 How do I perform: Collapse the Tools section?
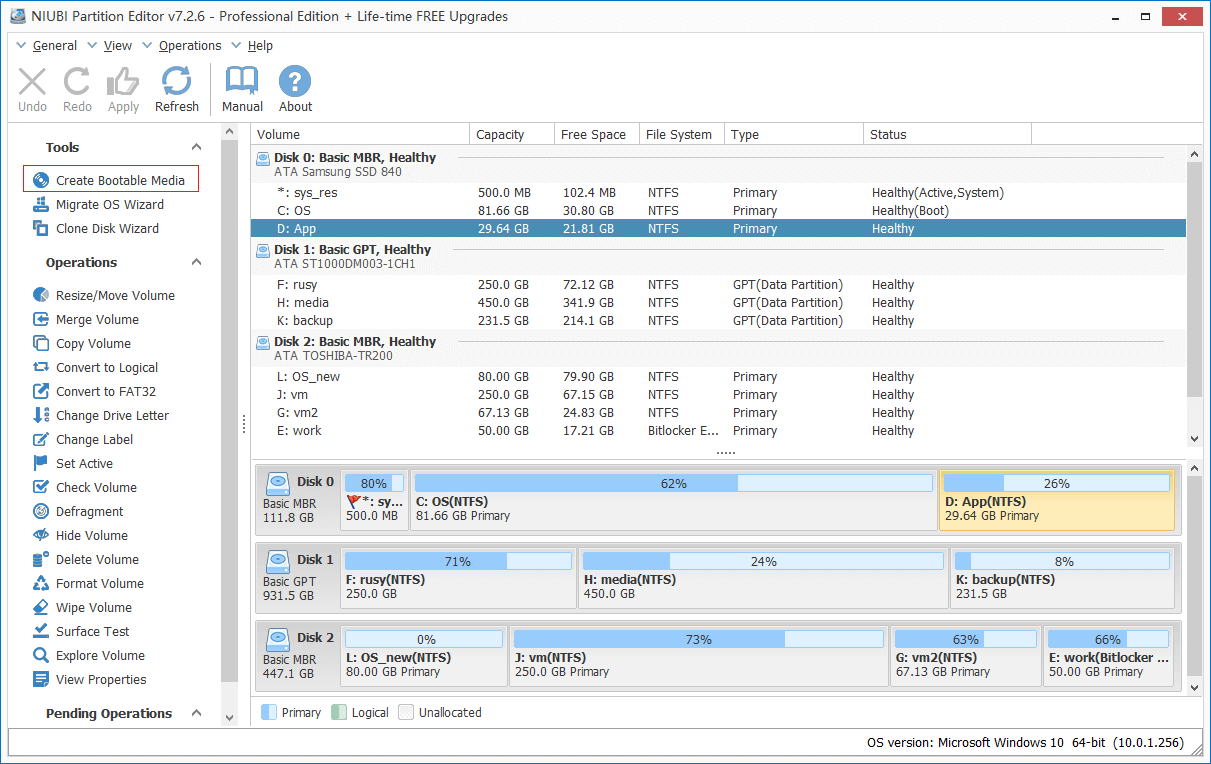click(x=197, y=148)
